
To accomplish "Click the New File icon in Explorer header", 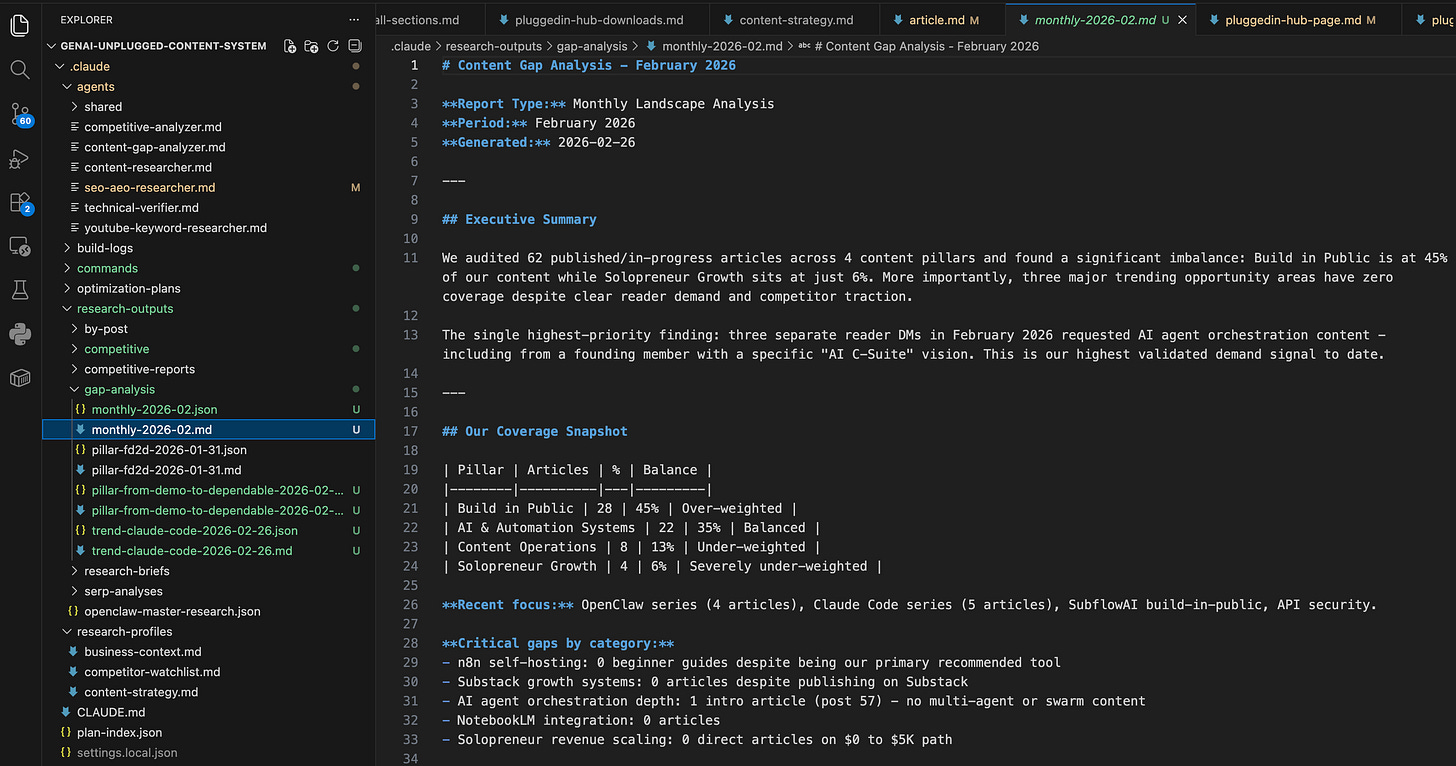I will [290, 46].
